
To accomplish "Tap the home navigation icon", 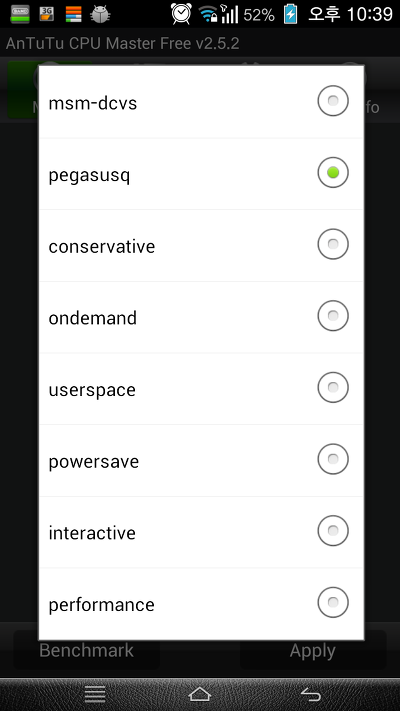I will coord(200,694).
